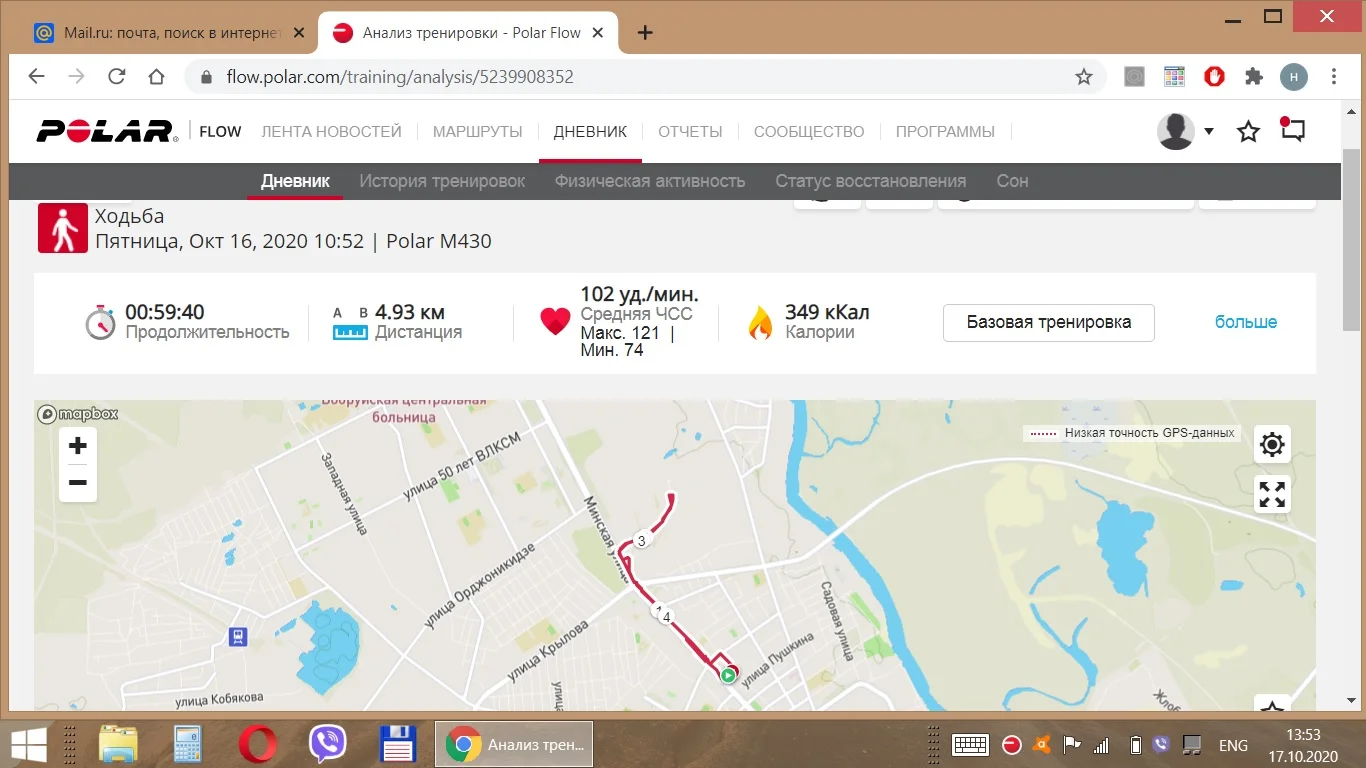The image size is (1366, 768).
Task: Click the mapbox logo link
Action: click(x=78, y=414)
